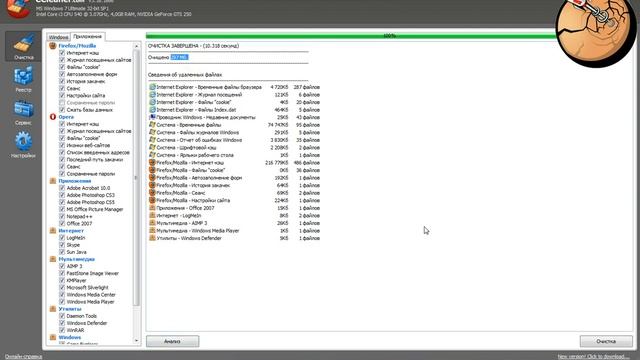Toggle Skype checkbox

coord(62,245)
